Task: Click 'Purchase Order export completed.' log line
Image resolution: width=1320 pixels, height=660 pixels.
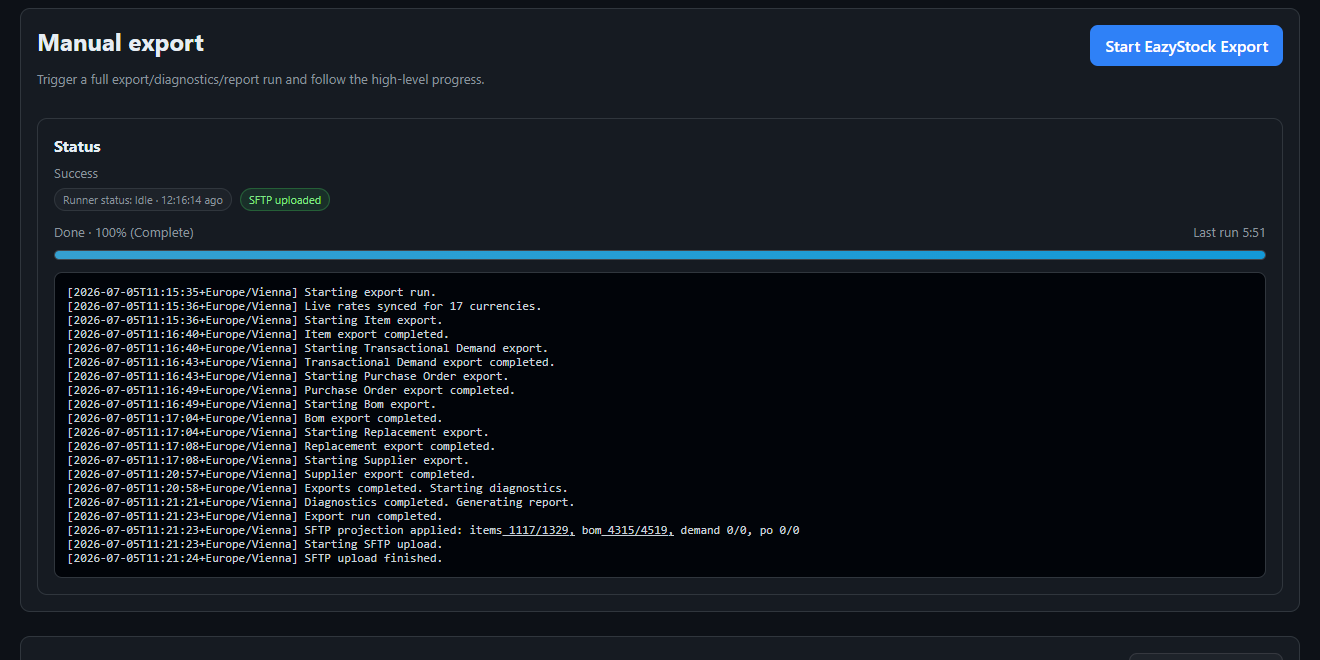Action: tap(291, 390)
